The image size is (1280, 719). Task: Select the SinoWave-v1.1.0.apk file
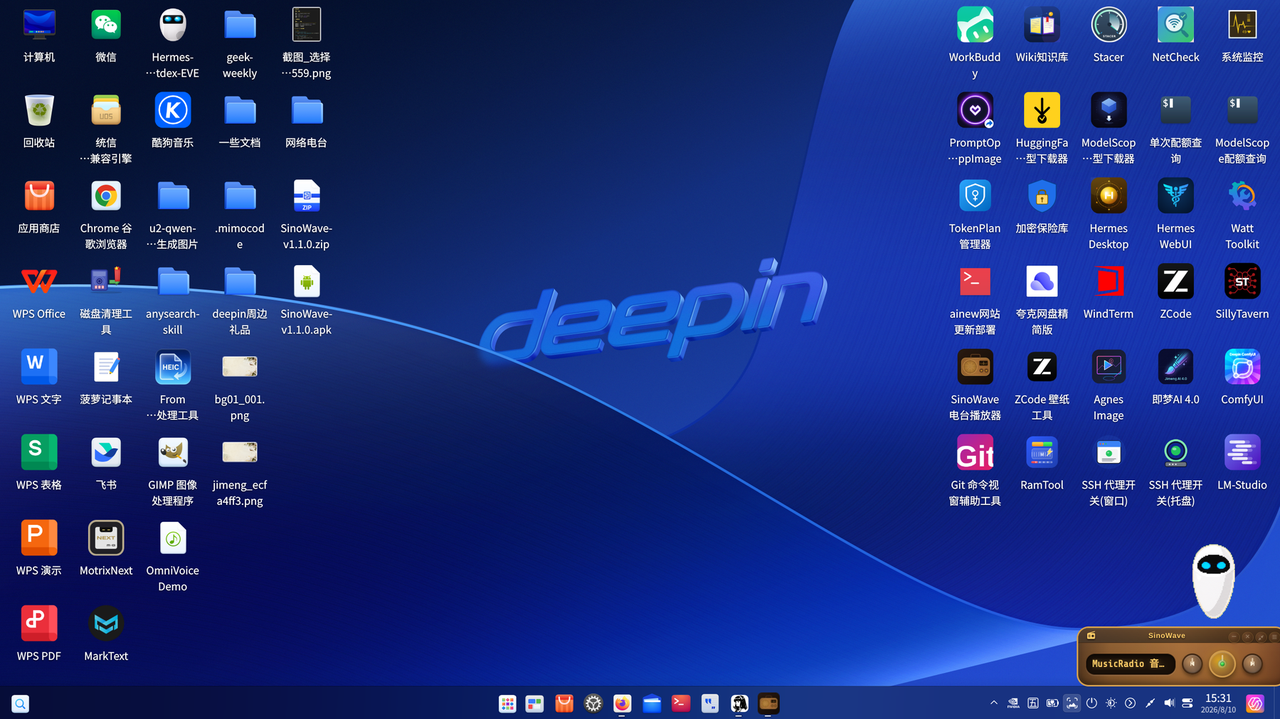(x=307, y=282)
